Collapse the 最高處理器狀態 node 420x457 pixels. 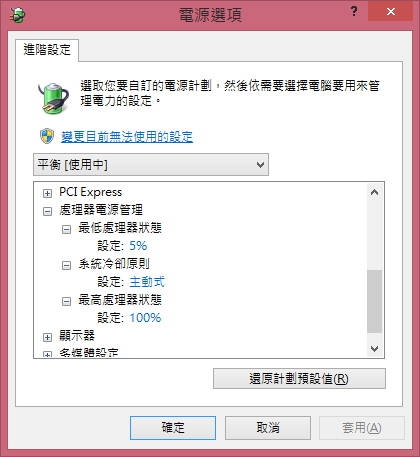(66, 301)
